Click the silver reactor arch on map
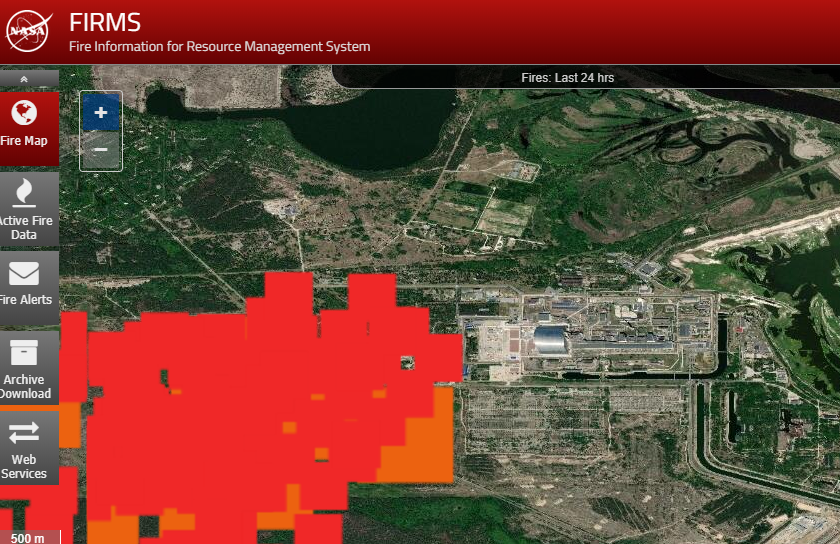Screen dimensions: 840x544 (x=551, y=340)
